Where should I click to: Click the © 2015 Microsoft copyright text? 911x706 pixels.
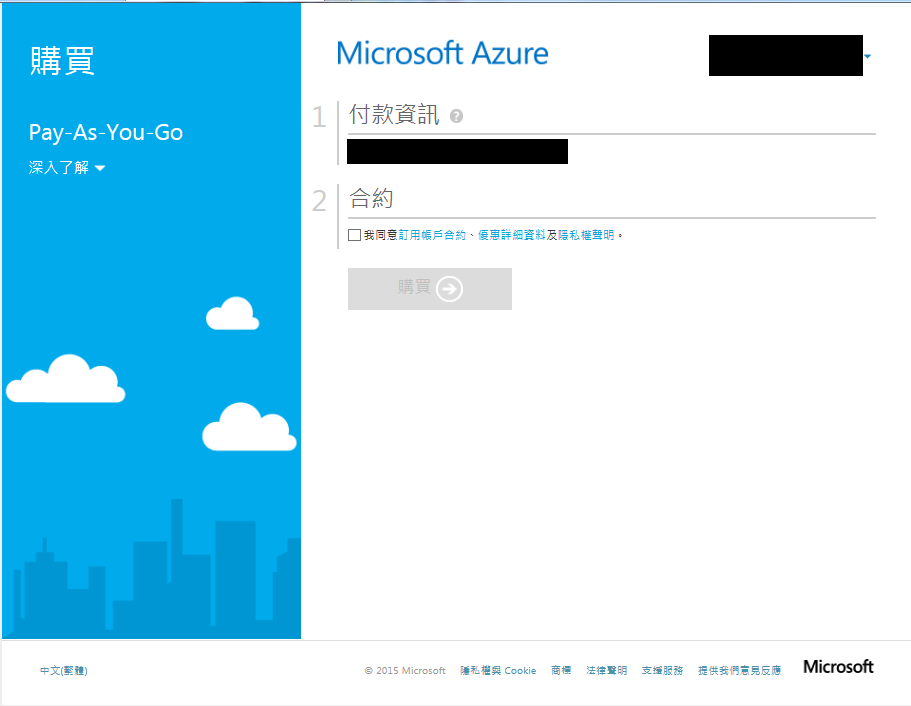405,671
